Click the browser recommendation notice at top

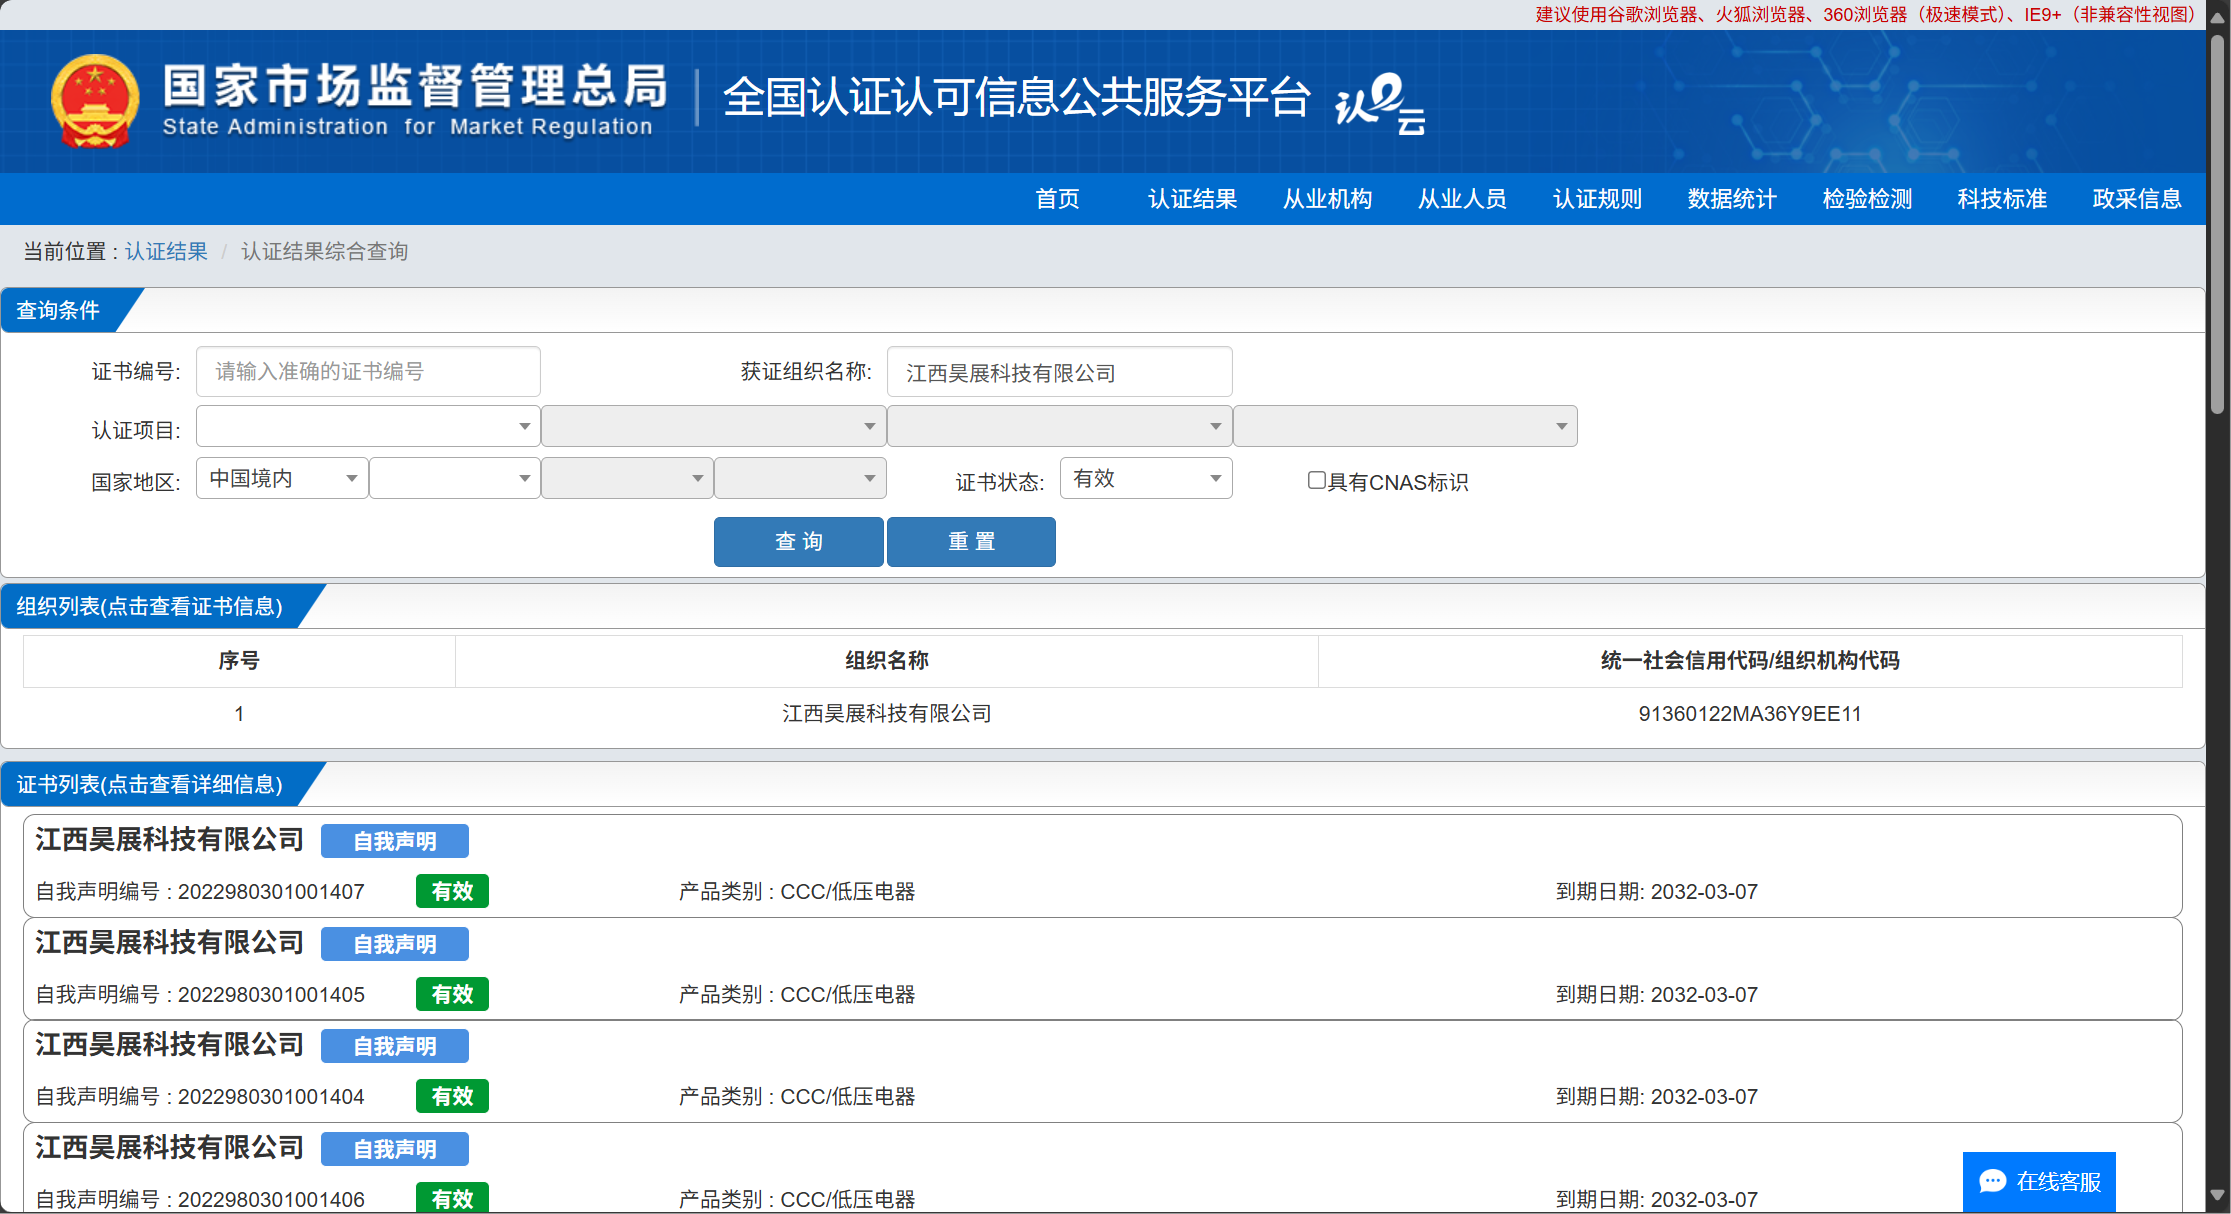(1865, 14)
